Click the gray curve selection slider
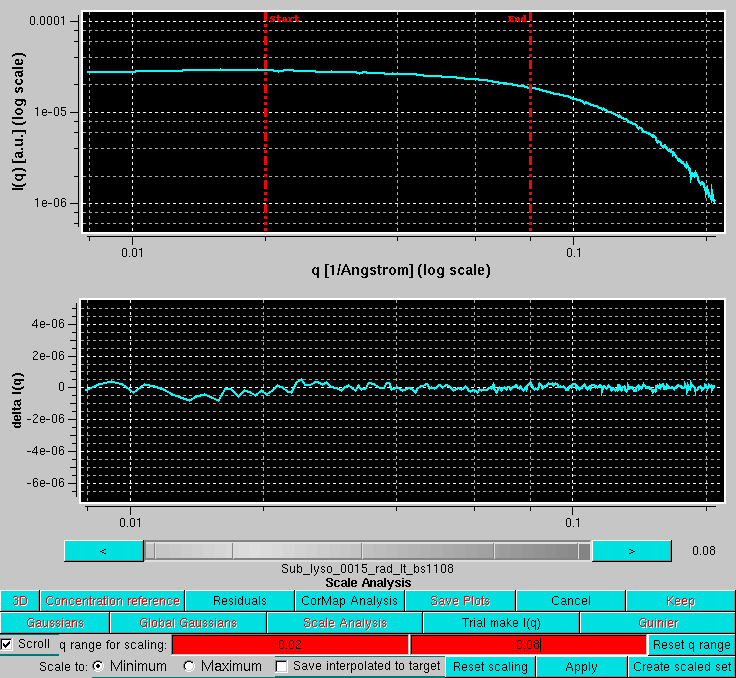 point(367,551)
